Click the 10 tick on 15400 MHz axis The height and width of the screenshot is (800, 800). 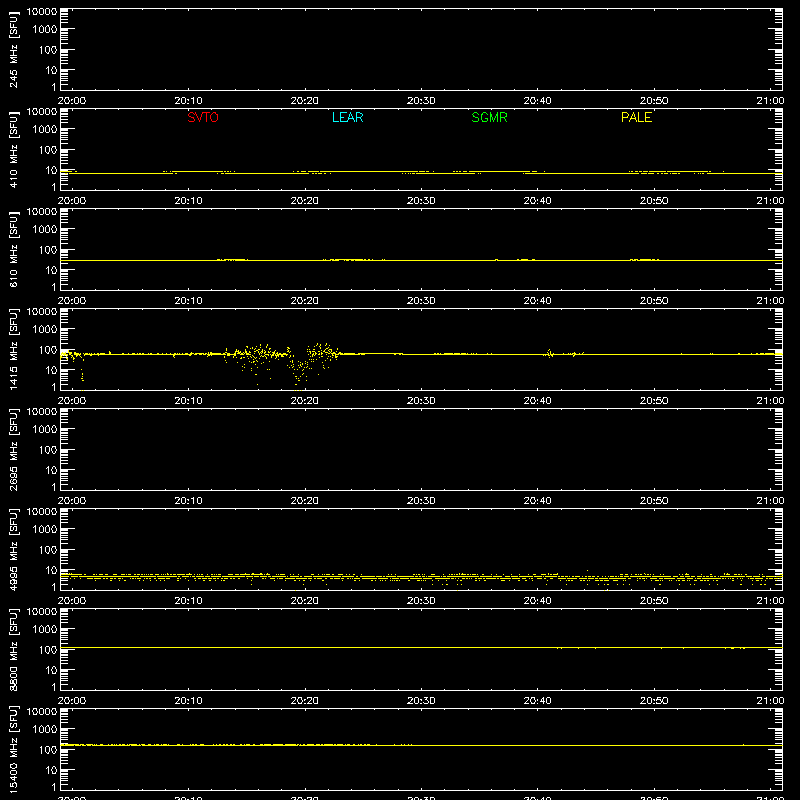(x=52, y=770)
